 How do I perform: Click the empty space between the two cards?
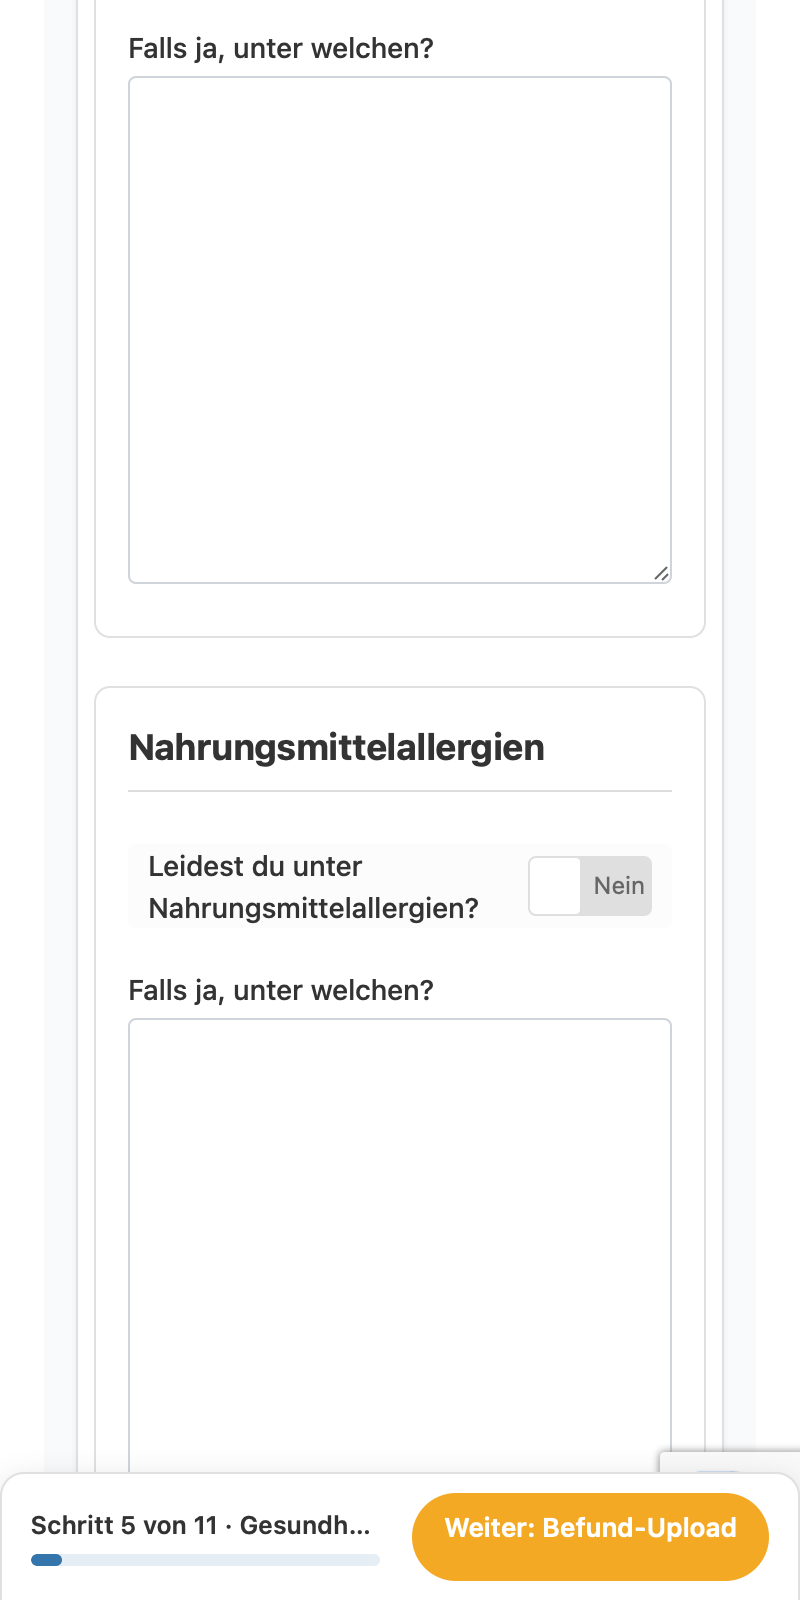pyautogui.click(x=400, y=662)
